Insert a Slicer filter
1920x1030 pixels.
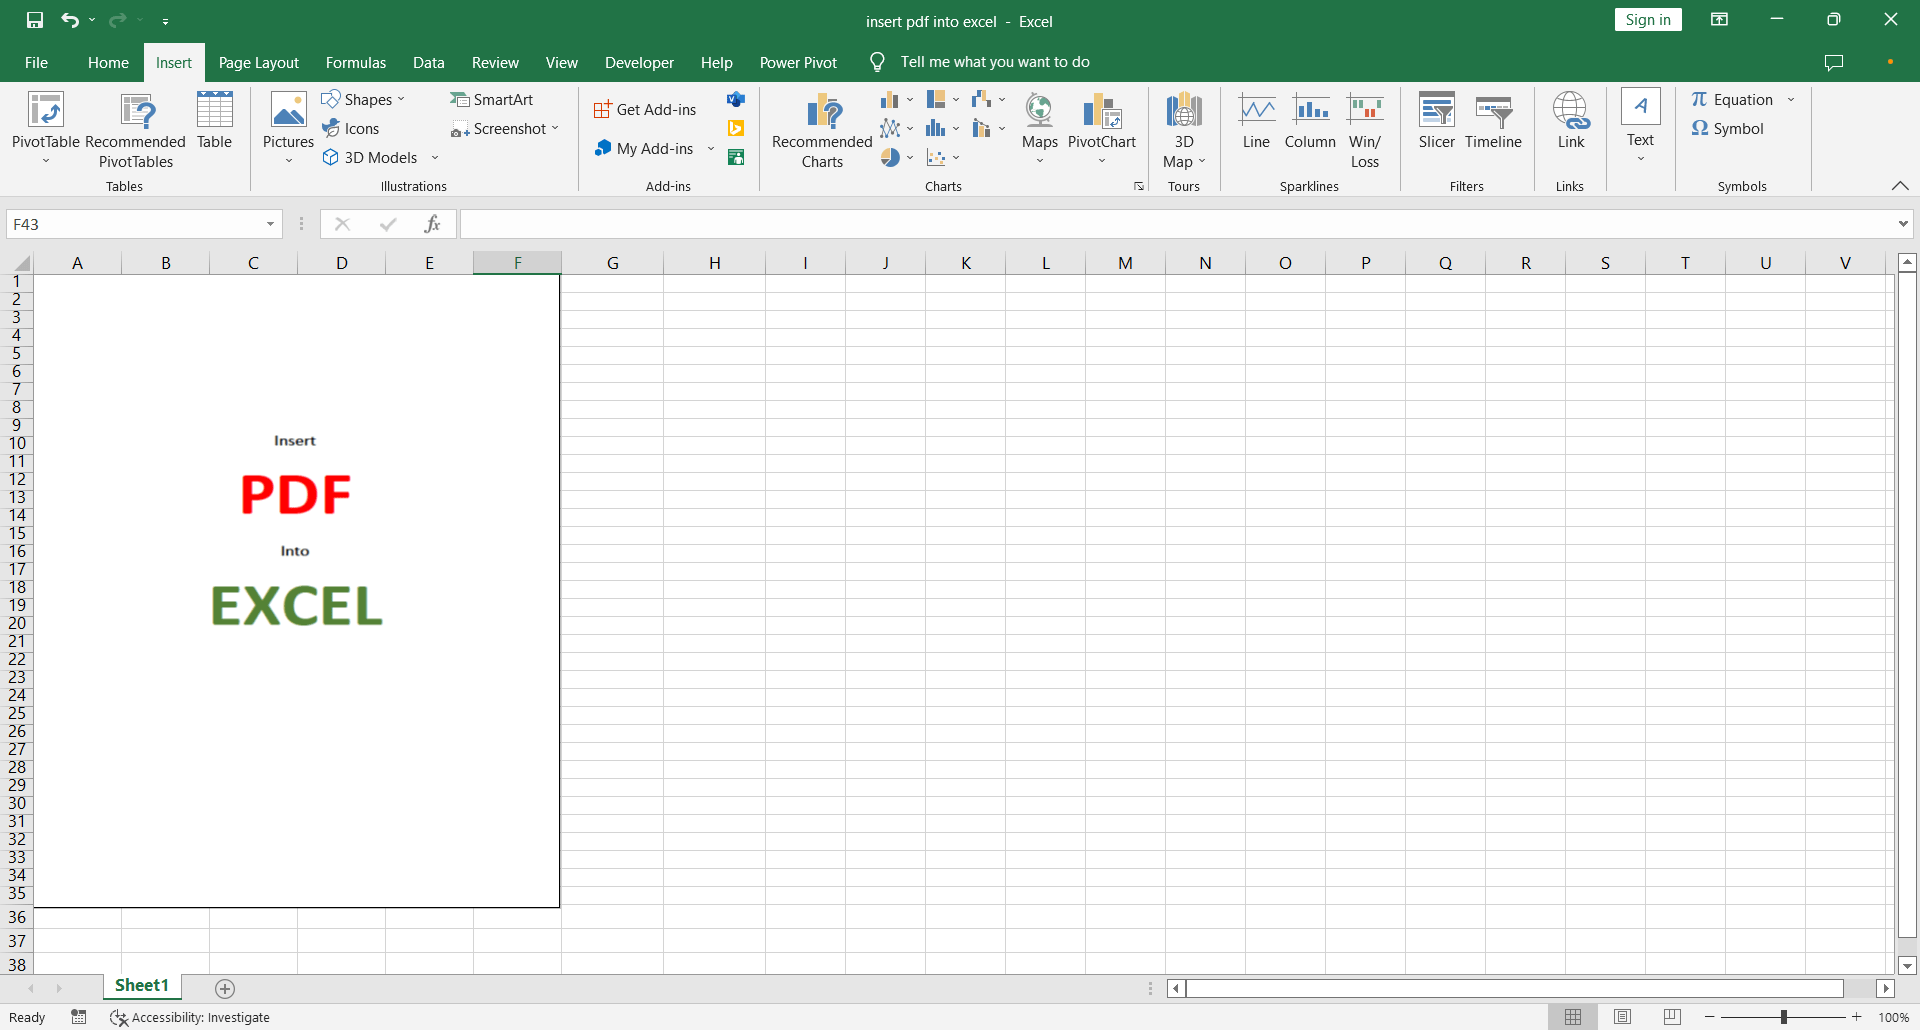(x=1437, y=120)
